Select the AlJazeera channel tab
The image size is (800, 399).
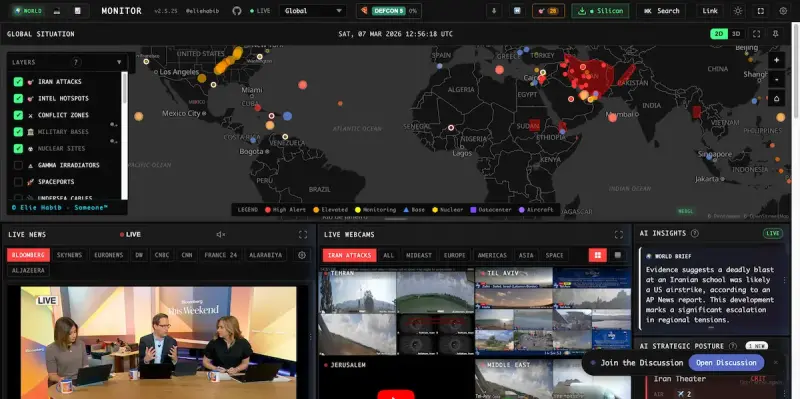(29, 270)
